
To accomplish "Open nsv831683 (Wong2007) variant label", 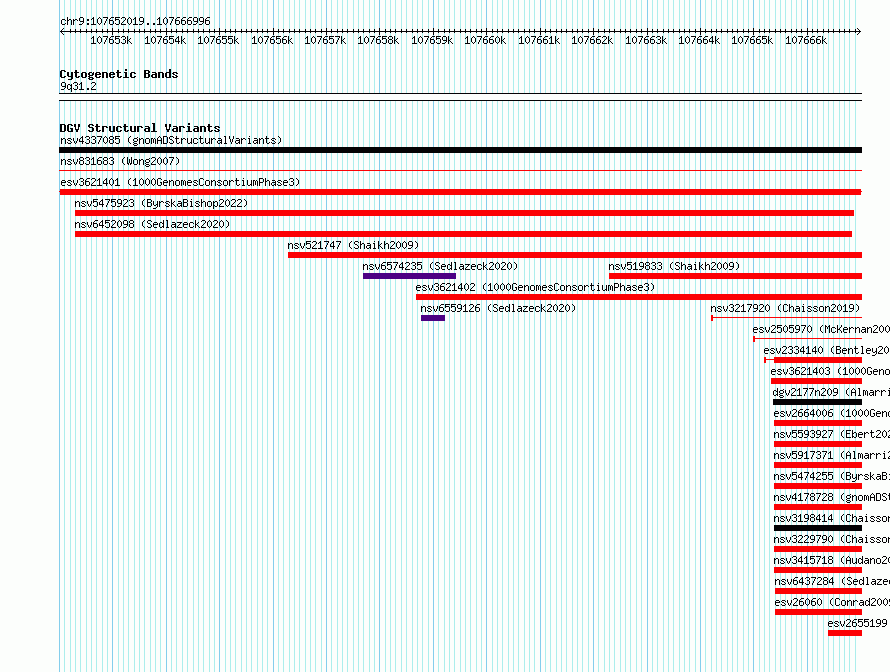I will [120, 161].
